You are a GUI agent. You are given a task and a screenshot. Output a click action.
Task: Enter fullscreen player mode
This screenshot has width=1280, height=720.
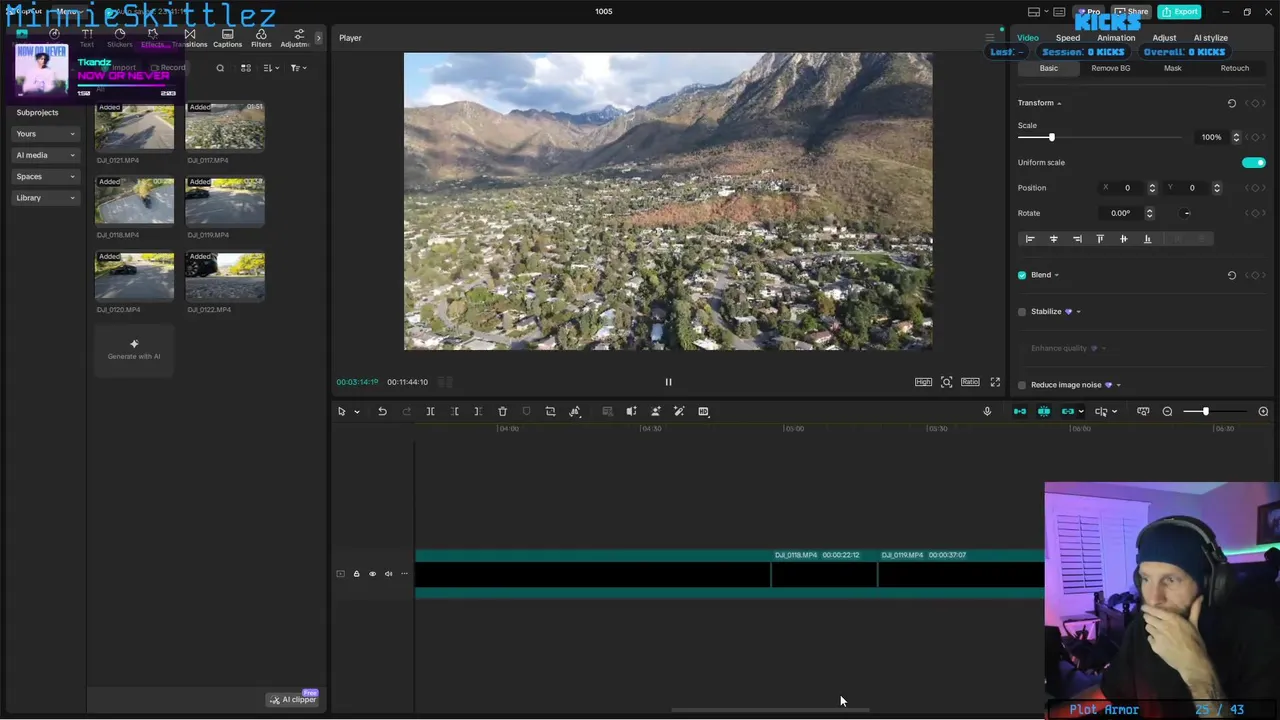(995, 382)
